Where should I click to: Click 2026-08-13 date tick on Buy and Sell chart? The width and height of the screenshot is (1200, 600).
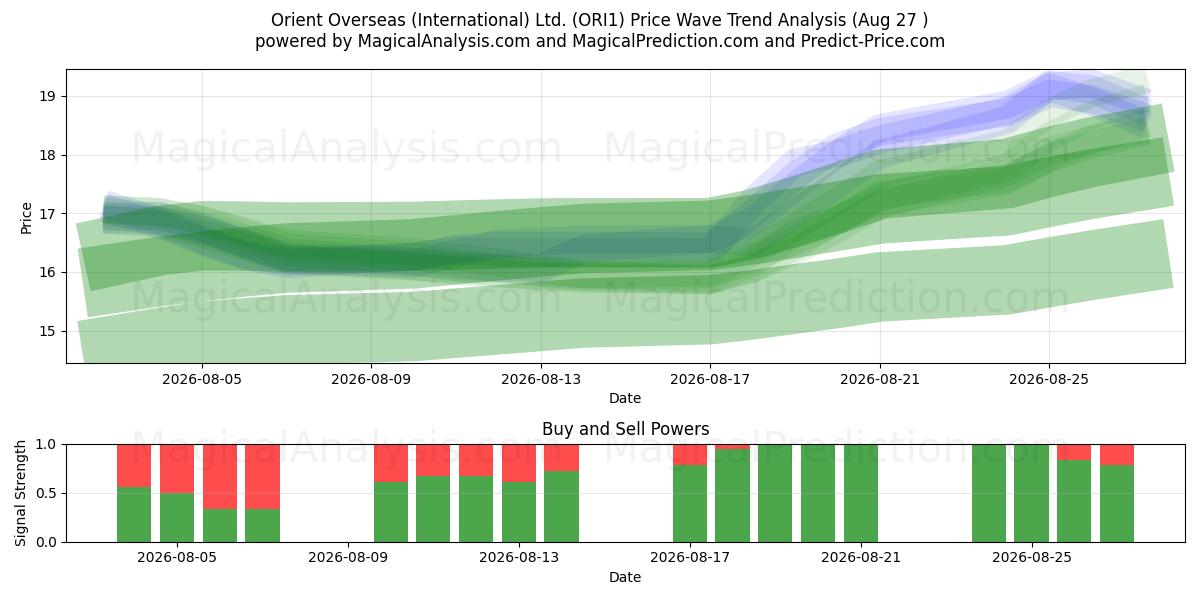pyautogui.click(x=519, y=558)
